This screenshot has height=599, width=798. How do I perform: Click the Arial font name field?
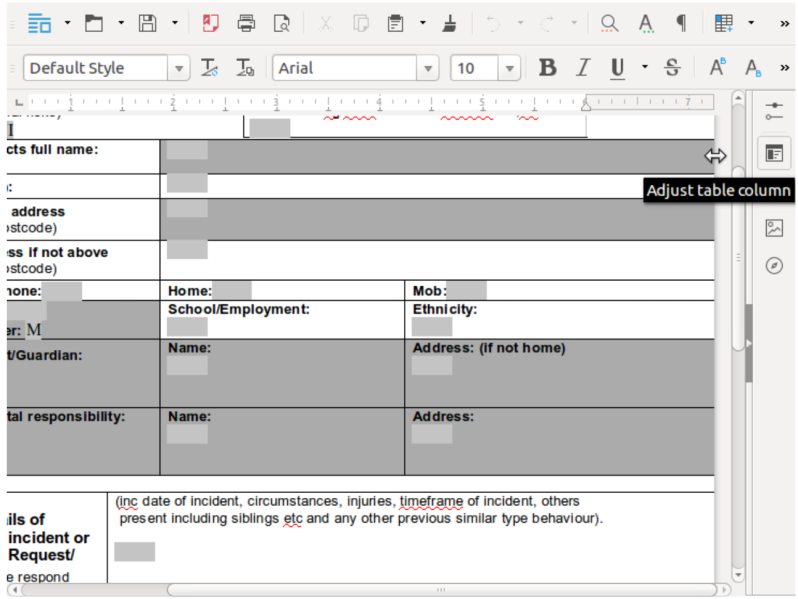[x=345, y=68]
